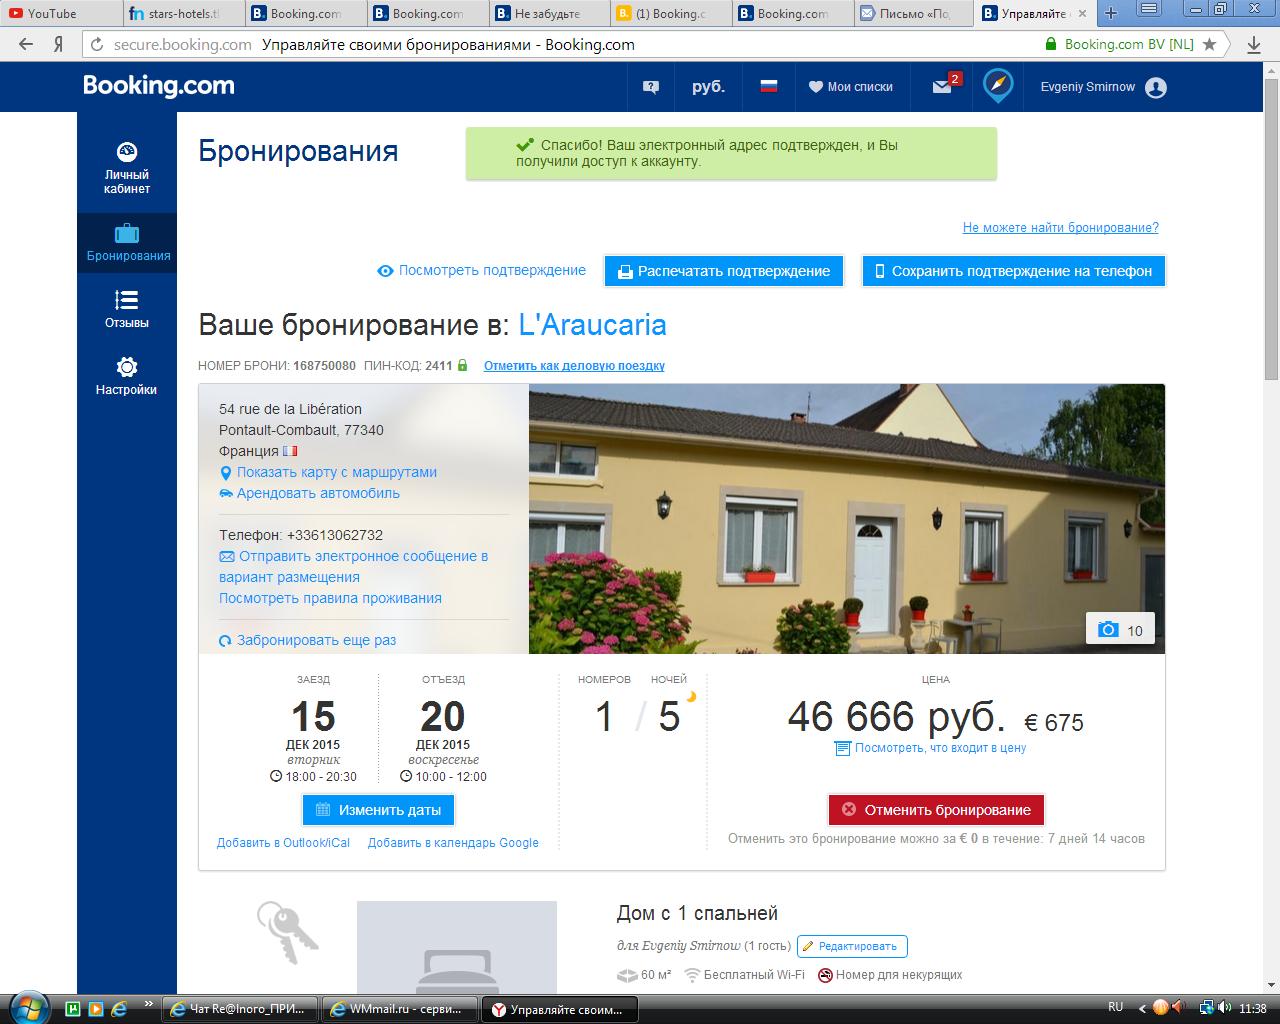1280x1024 pixels.
Task: Click Посмотреть, что входит в цену
Action: (940, 748)
